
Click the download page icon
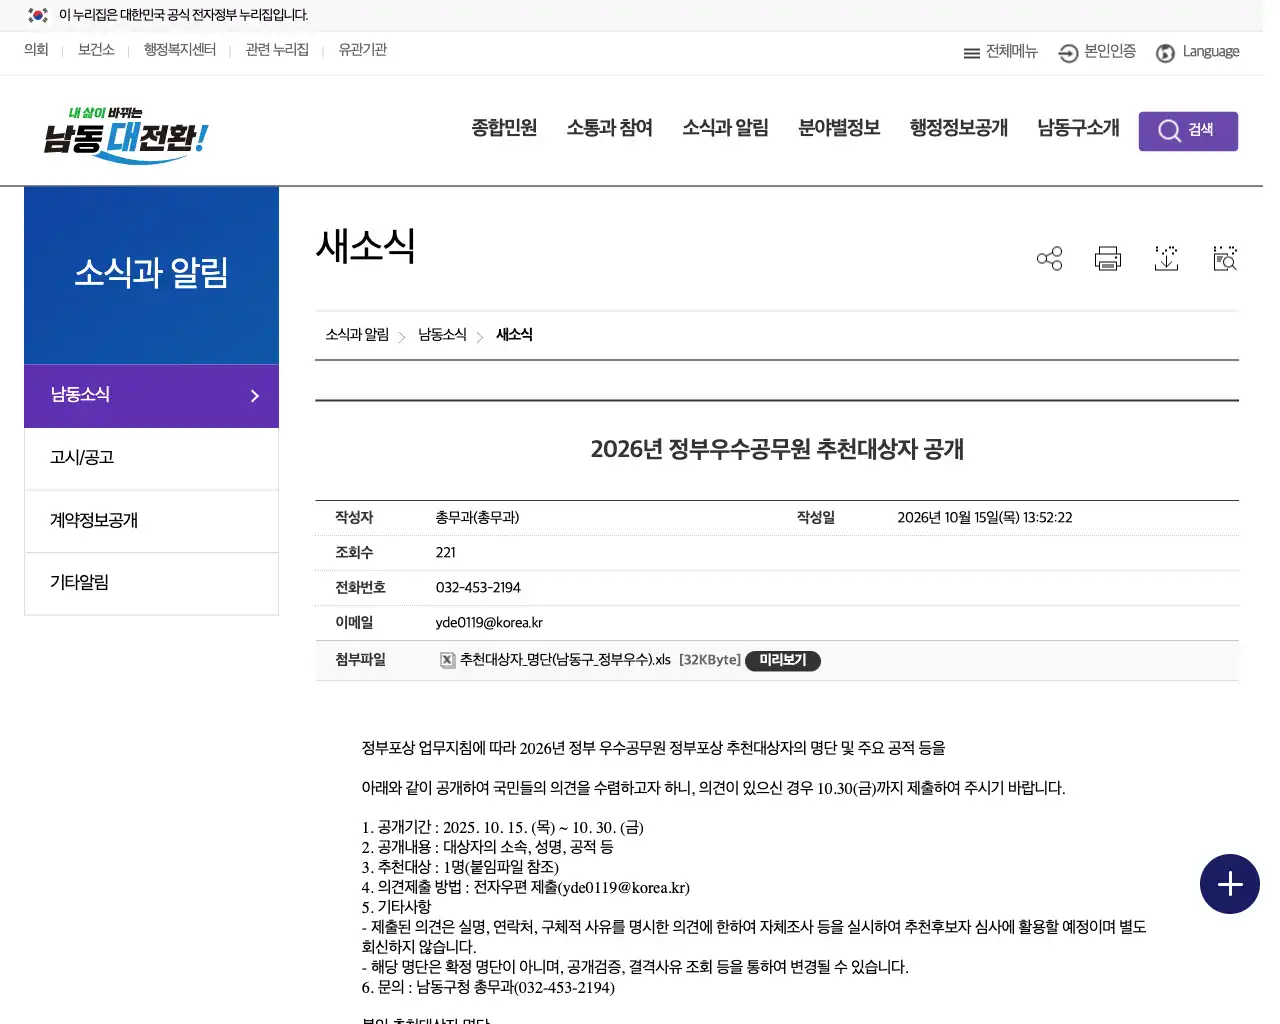tap(1166, 259)
